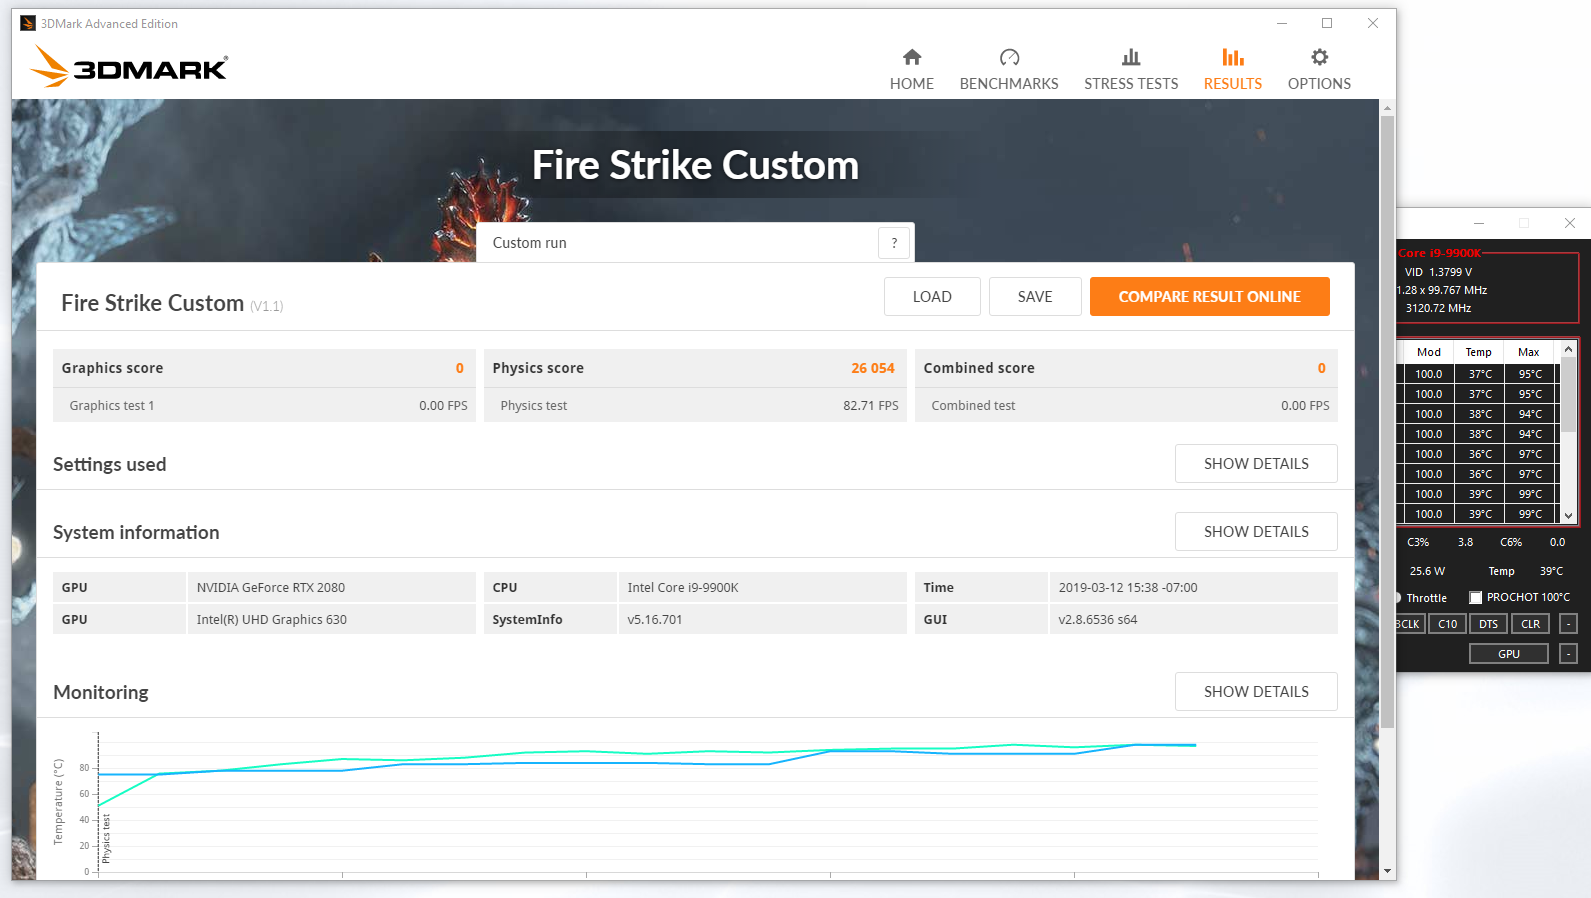
Task: Click the 3120.72 MHz frequency reading
Action: 1438,308
